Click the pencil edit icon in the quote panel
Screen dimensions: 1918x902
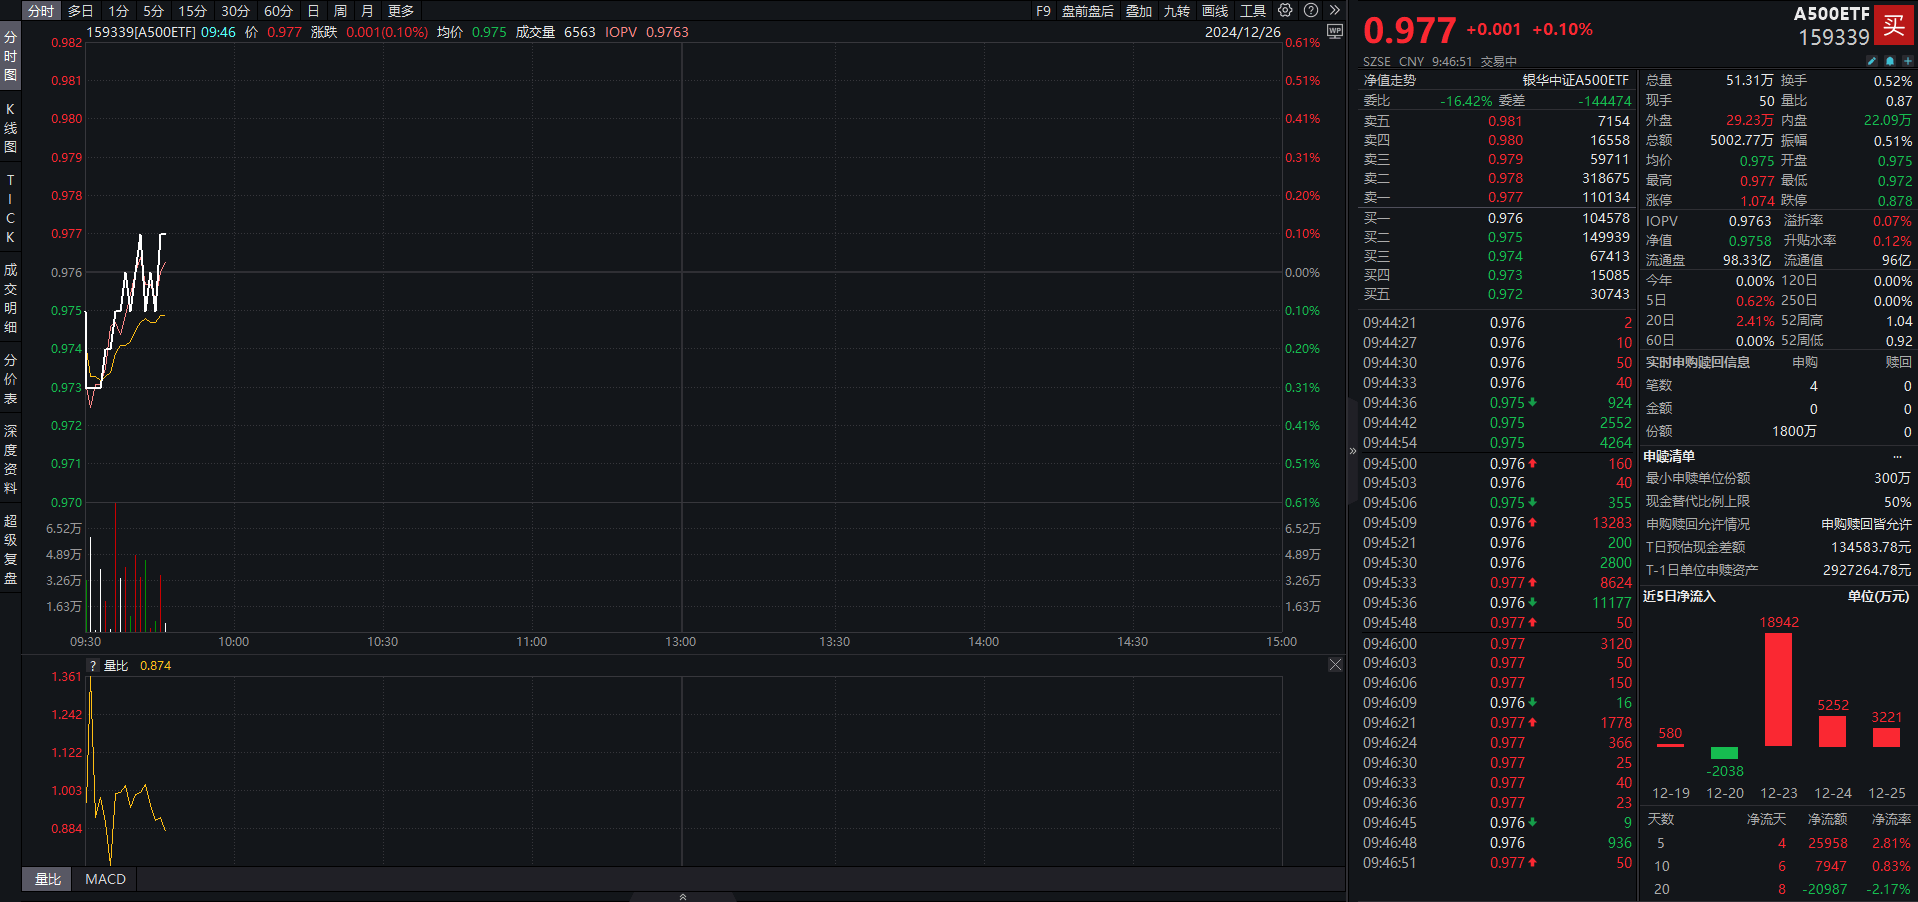[x=1870, y=61]
